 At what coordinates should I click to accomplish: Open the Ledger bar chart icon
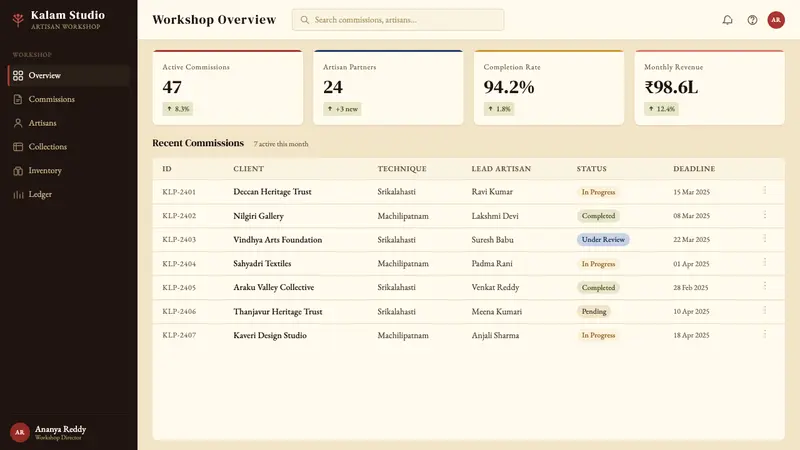click(x=18, y=194)
